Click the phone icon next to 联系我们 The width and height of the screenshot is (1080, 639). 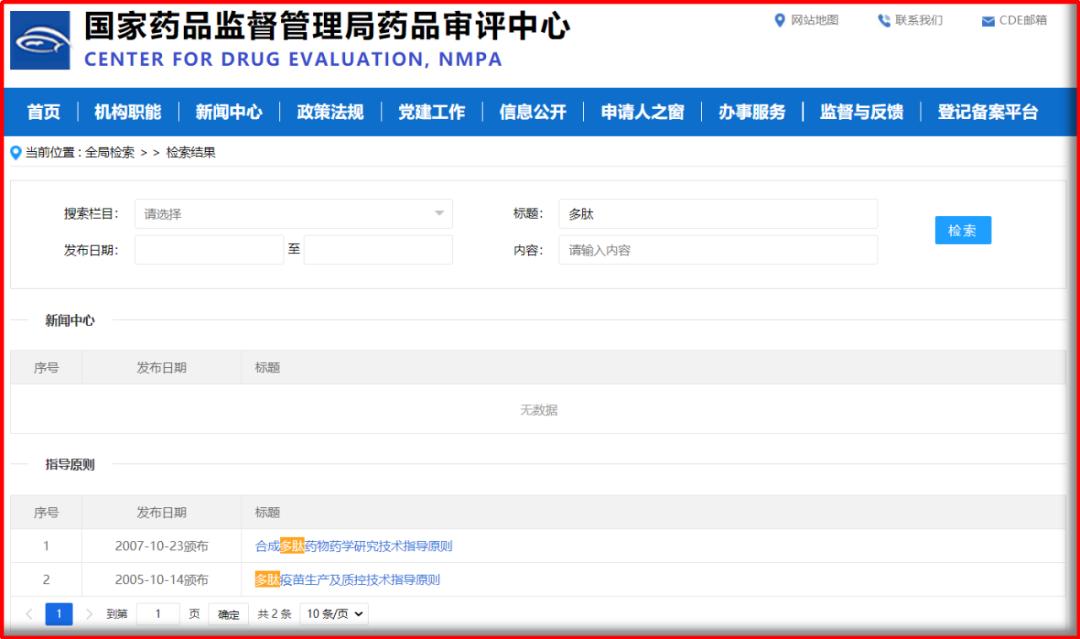pos(884,20)
